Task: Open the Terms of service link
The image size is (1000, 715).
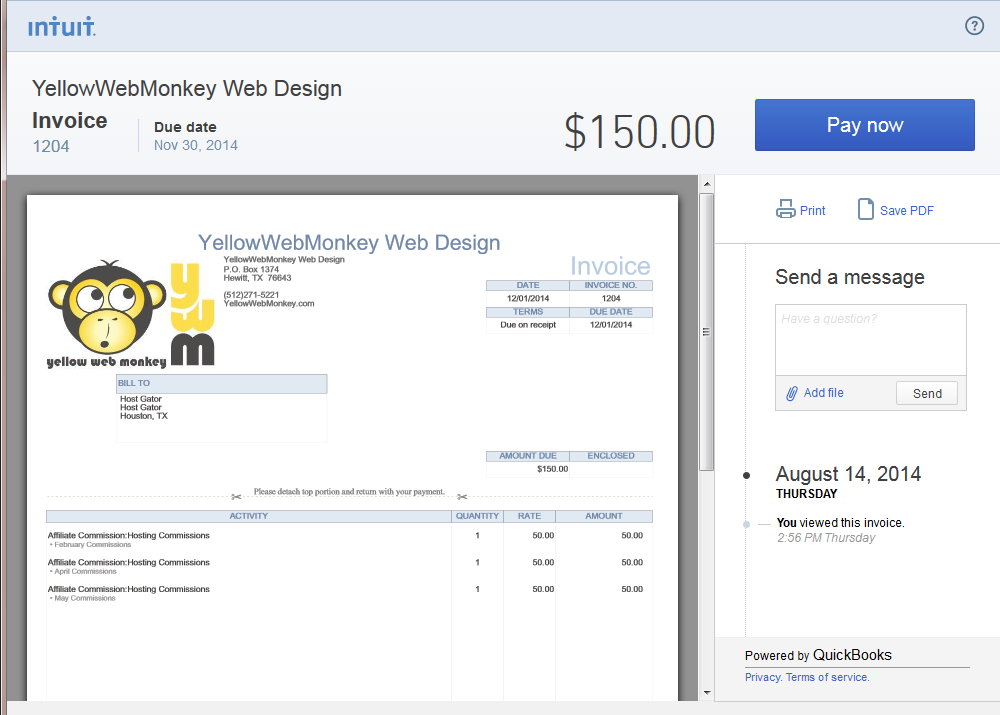Action: [827, 677]
